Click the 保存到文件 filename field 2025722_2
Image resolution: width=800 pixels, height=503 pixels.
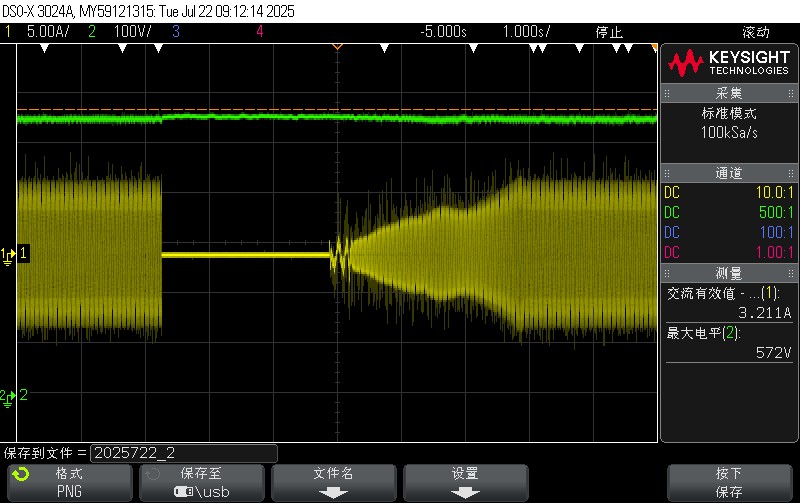183,453
